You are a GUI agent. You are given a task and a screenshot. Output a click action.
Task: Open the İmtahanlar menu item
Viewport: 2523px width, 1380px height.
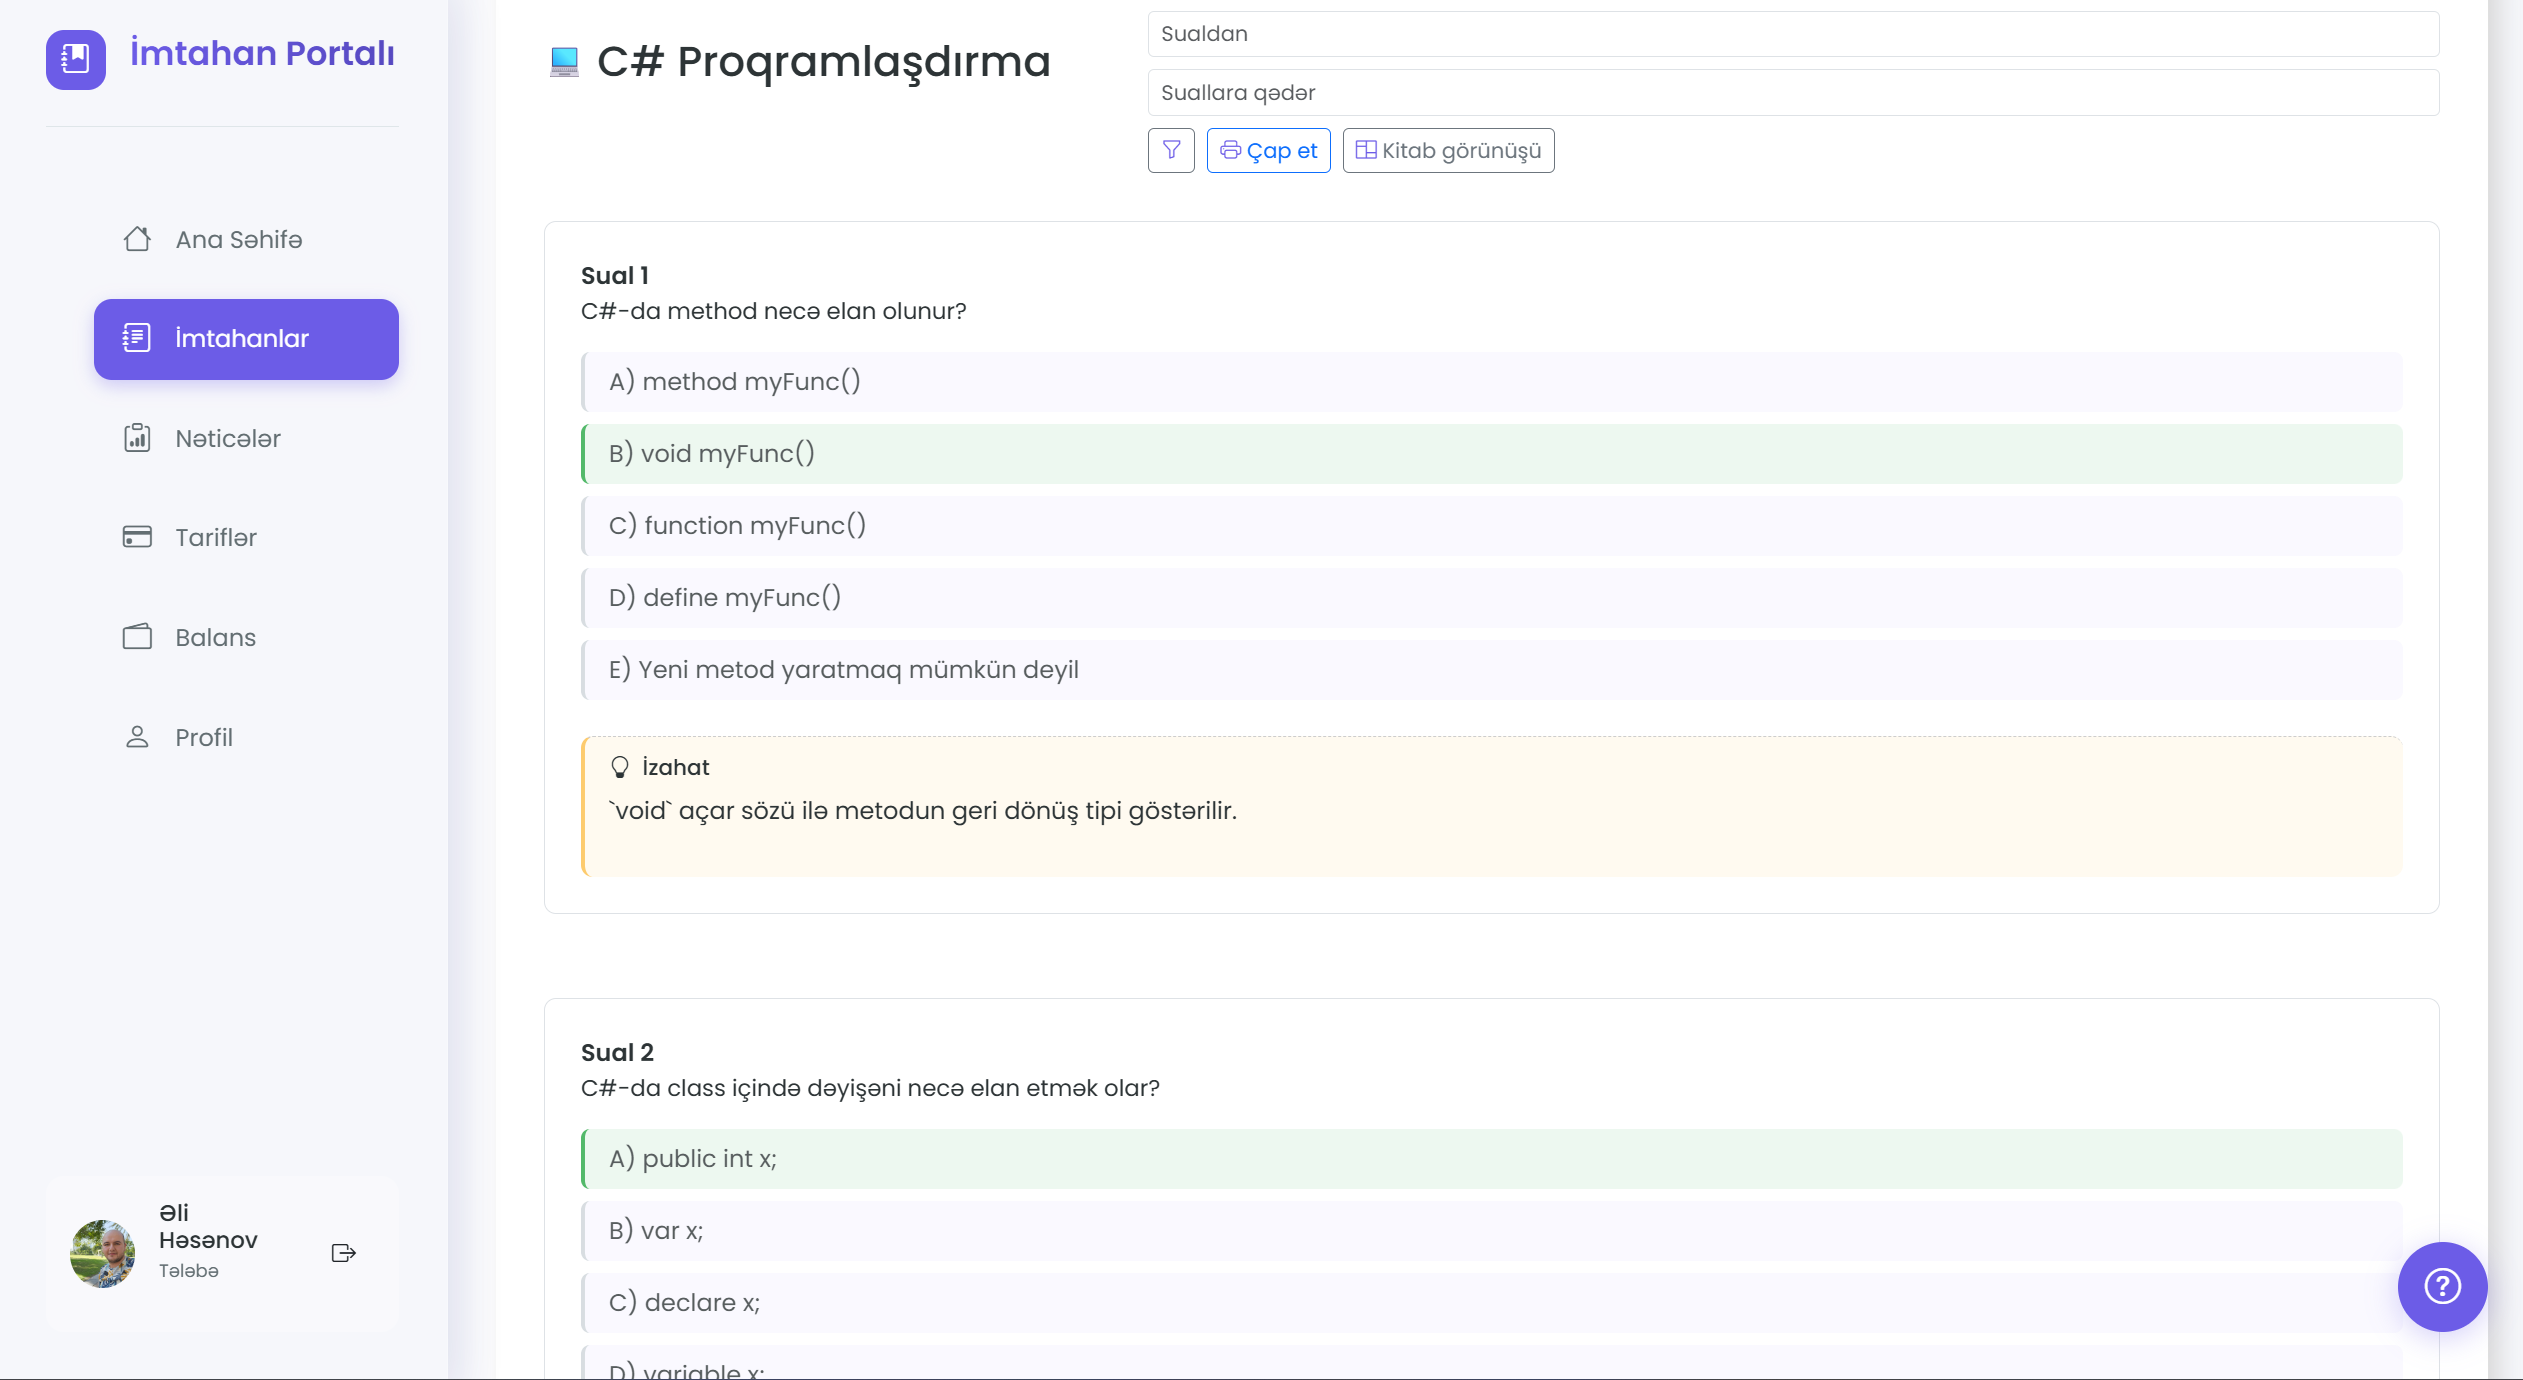point(246,339)
